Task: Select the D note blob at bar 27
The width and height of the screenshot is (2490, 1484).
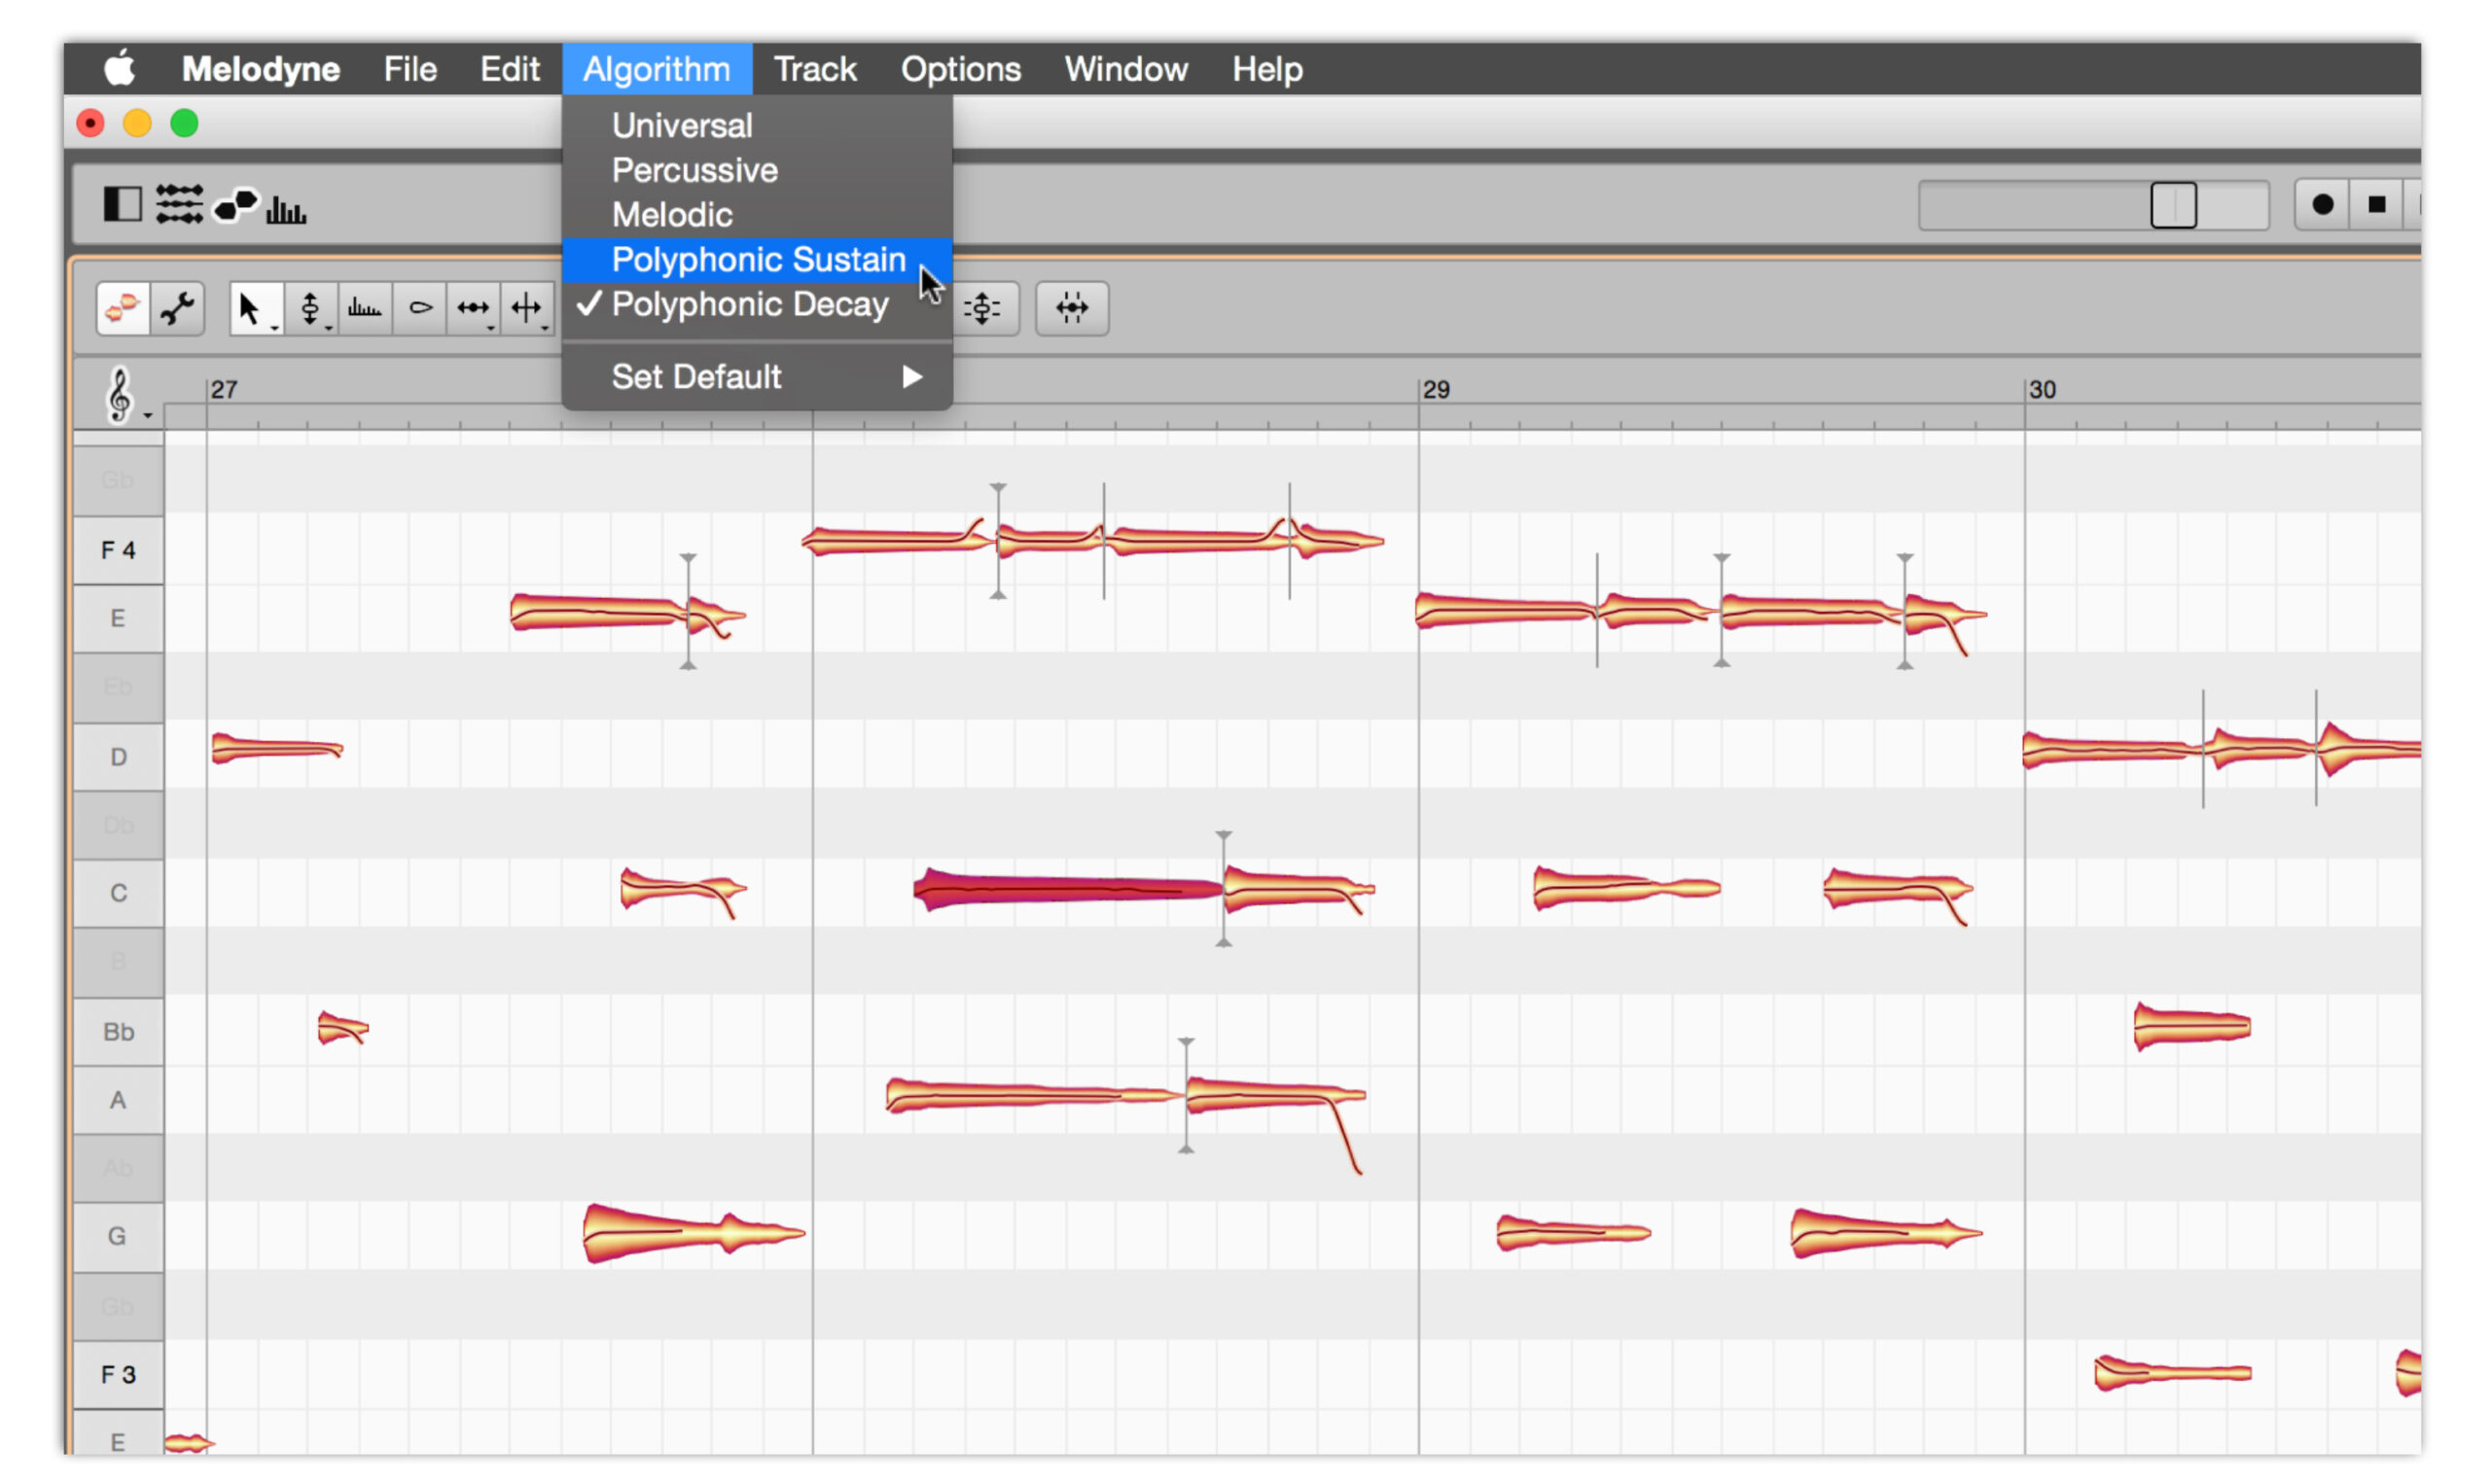Action: click(276, 749)
